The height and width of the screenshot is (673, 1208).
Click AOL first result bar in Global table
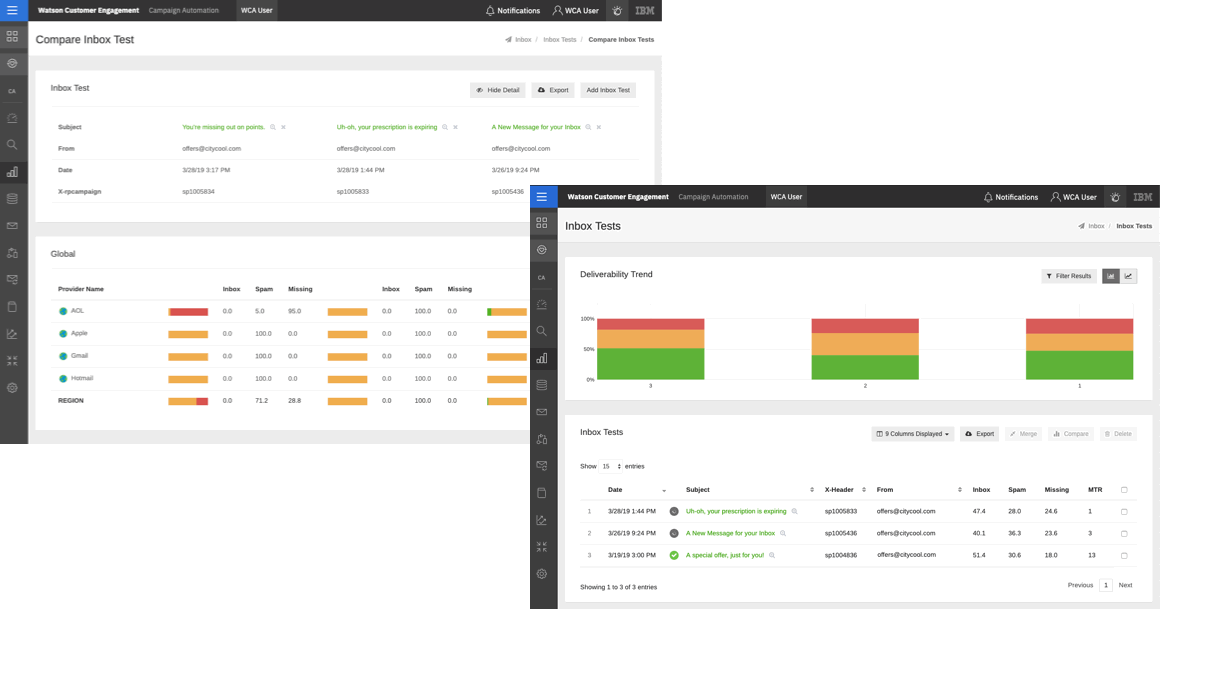coord(188,312)
